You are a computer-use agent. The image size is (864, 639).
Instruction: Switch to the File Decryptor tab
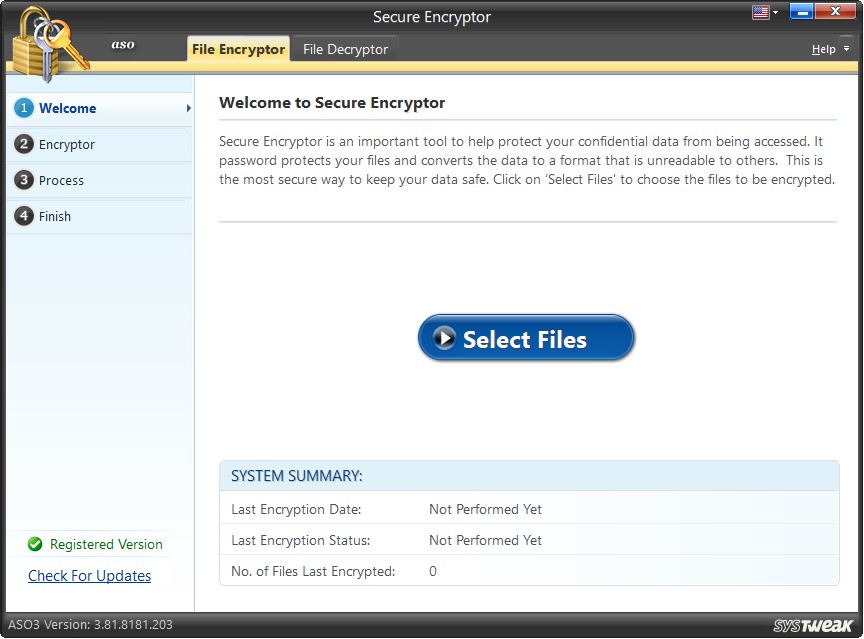tap(345, 48)
